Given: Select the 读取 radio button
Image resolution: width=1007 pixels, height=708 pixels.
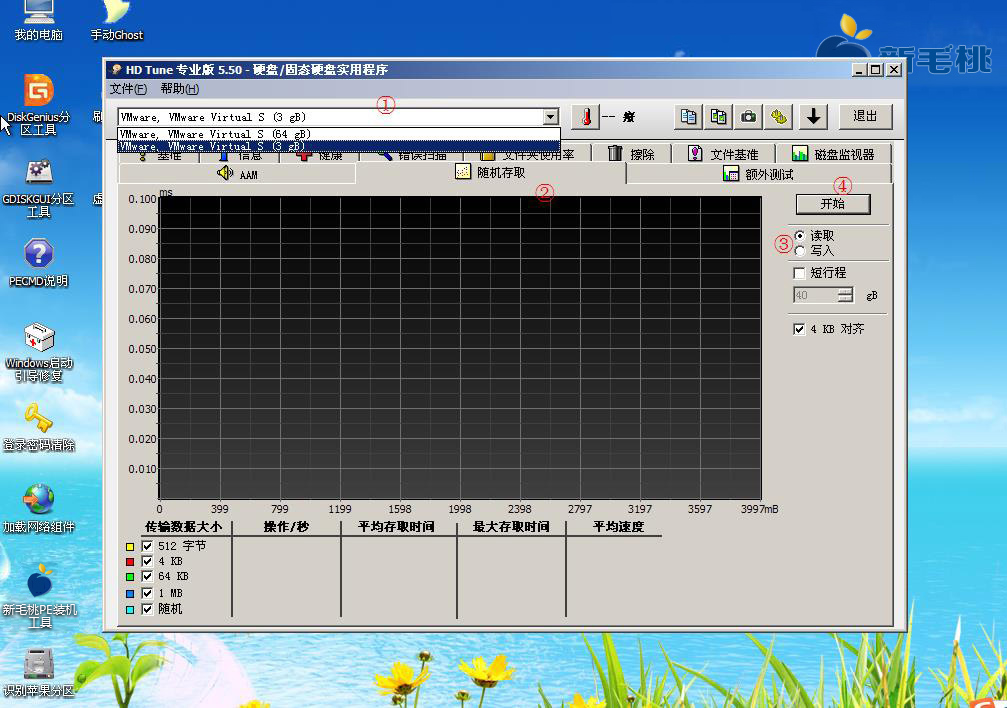Looking at the screenshot, I should [800, 236].
